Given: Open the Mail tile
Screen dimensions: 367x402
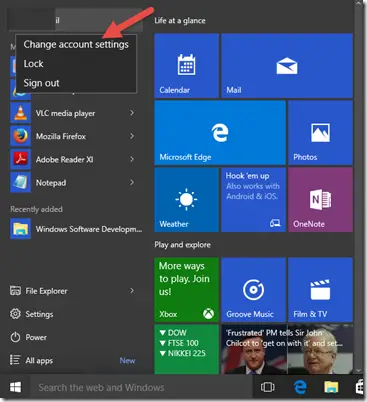Looking at the screenshot, I should pyautogui.click(x=287, y=66).
